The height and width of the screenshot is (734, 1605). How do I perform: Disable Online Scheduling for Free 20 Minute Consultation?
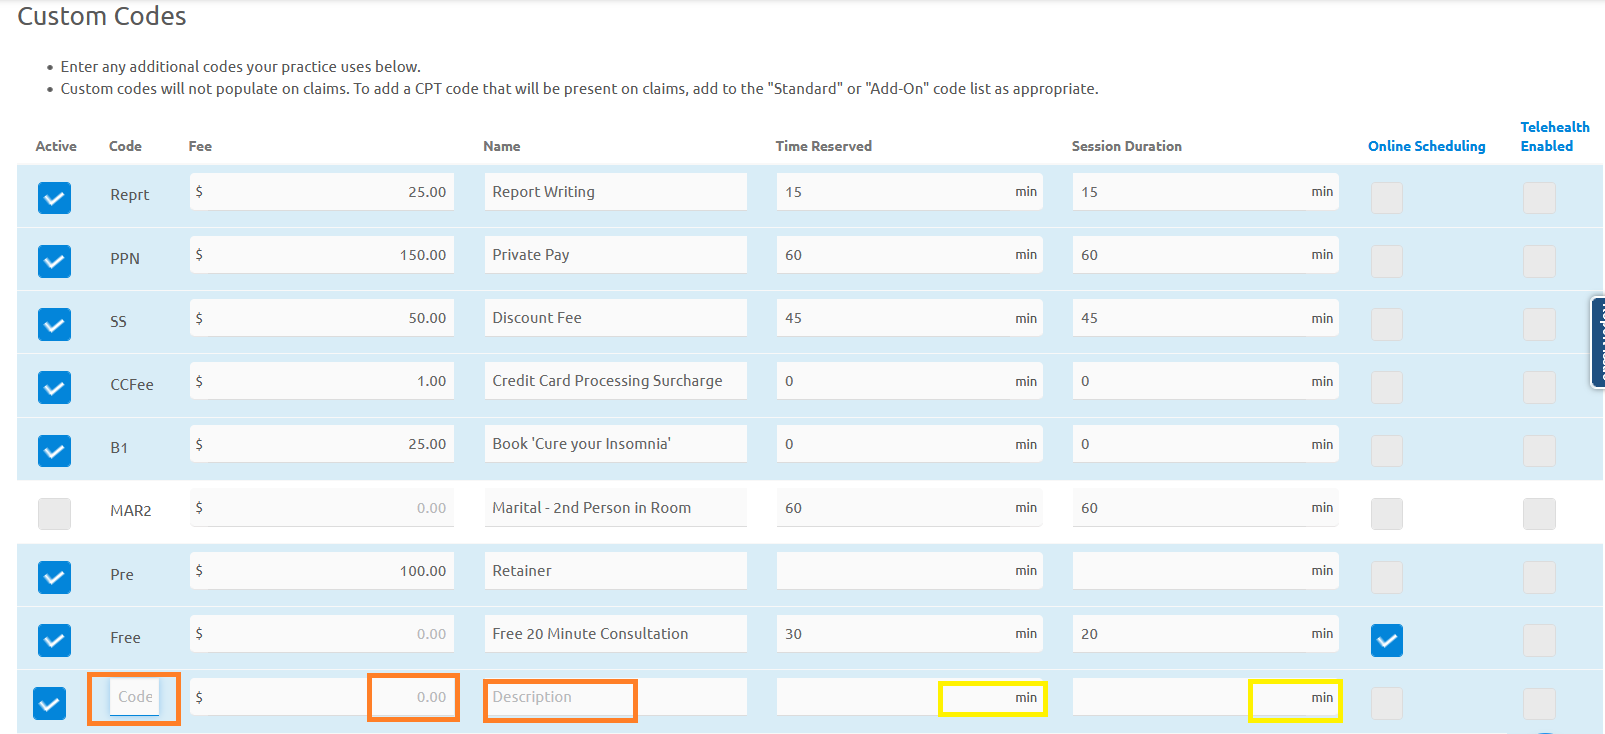coord(1386,640)
